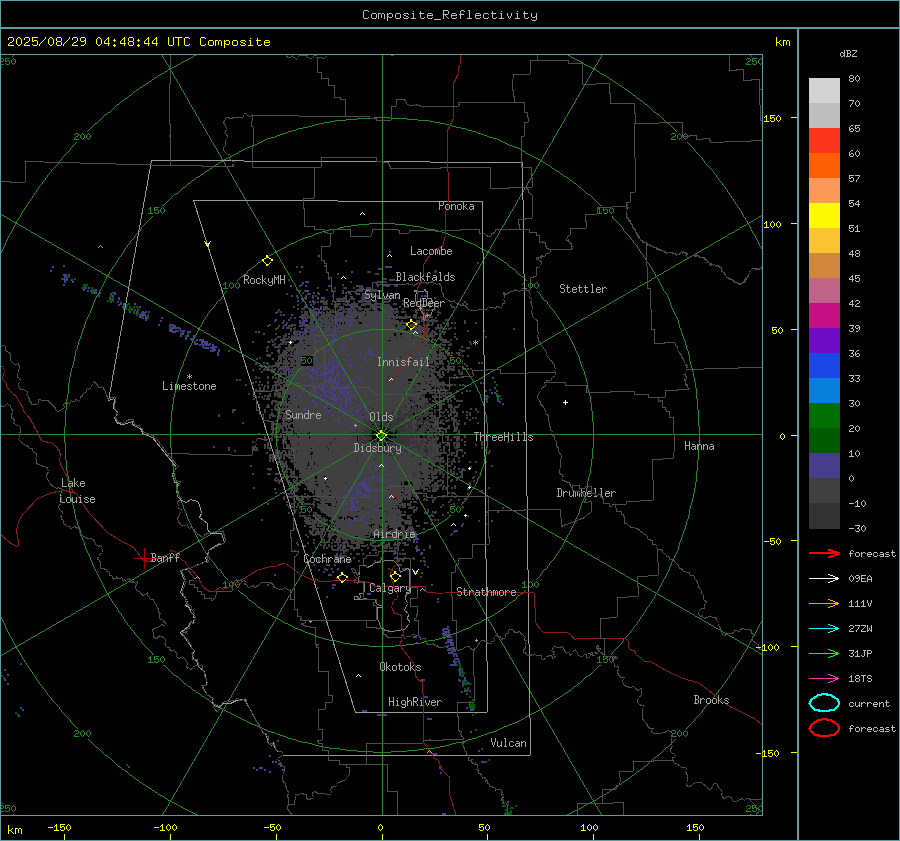Click the yellow diamond marker near RockyMH

267,261
